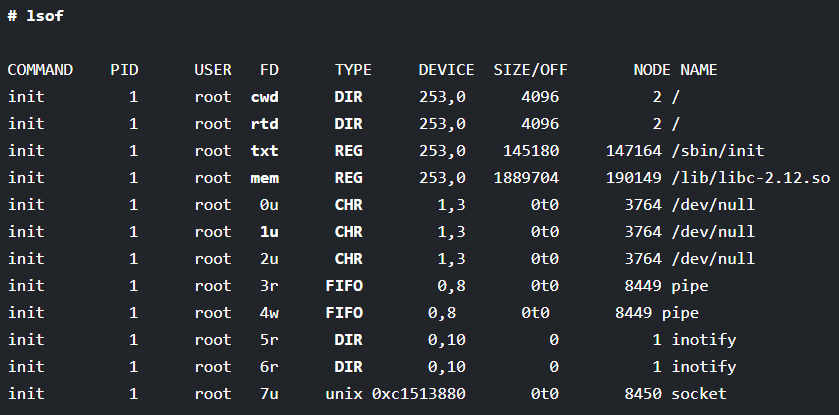
Task: Click the 0xc1513880 device value
Action: [x=419, y=394]
